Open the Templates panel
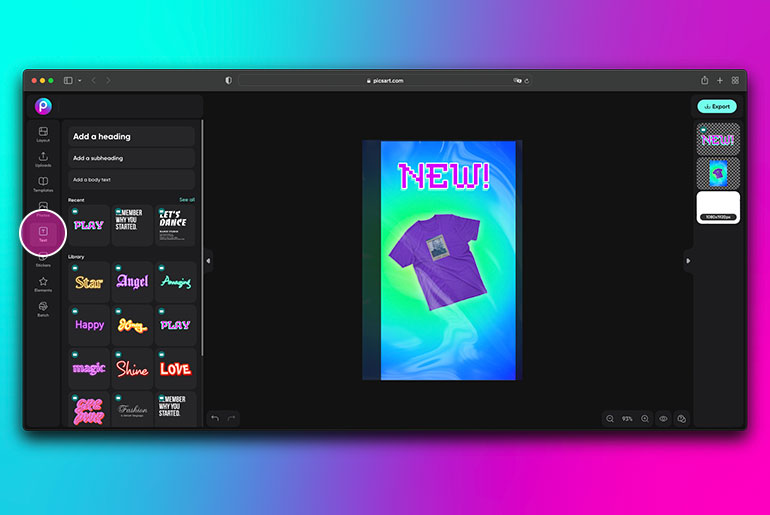Viewport: 770px width, 515px height. click(x=43, y=184)
